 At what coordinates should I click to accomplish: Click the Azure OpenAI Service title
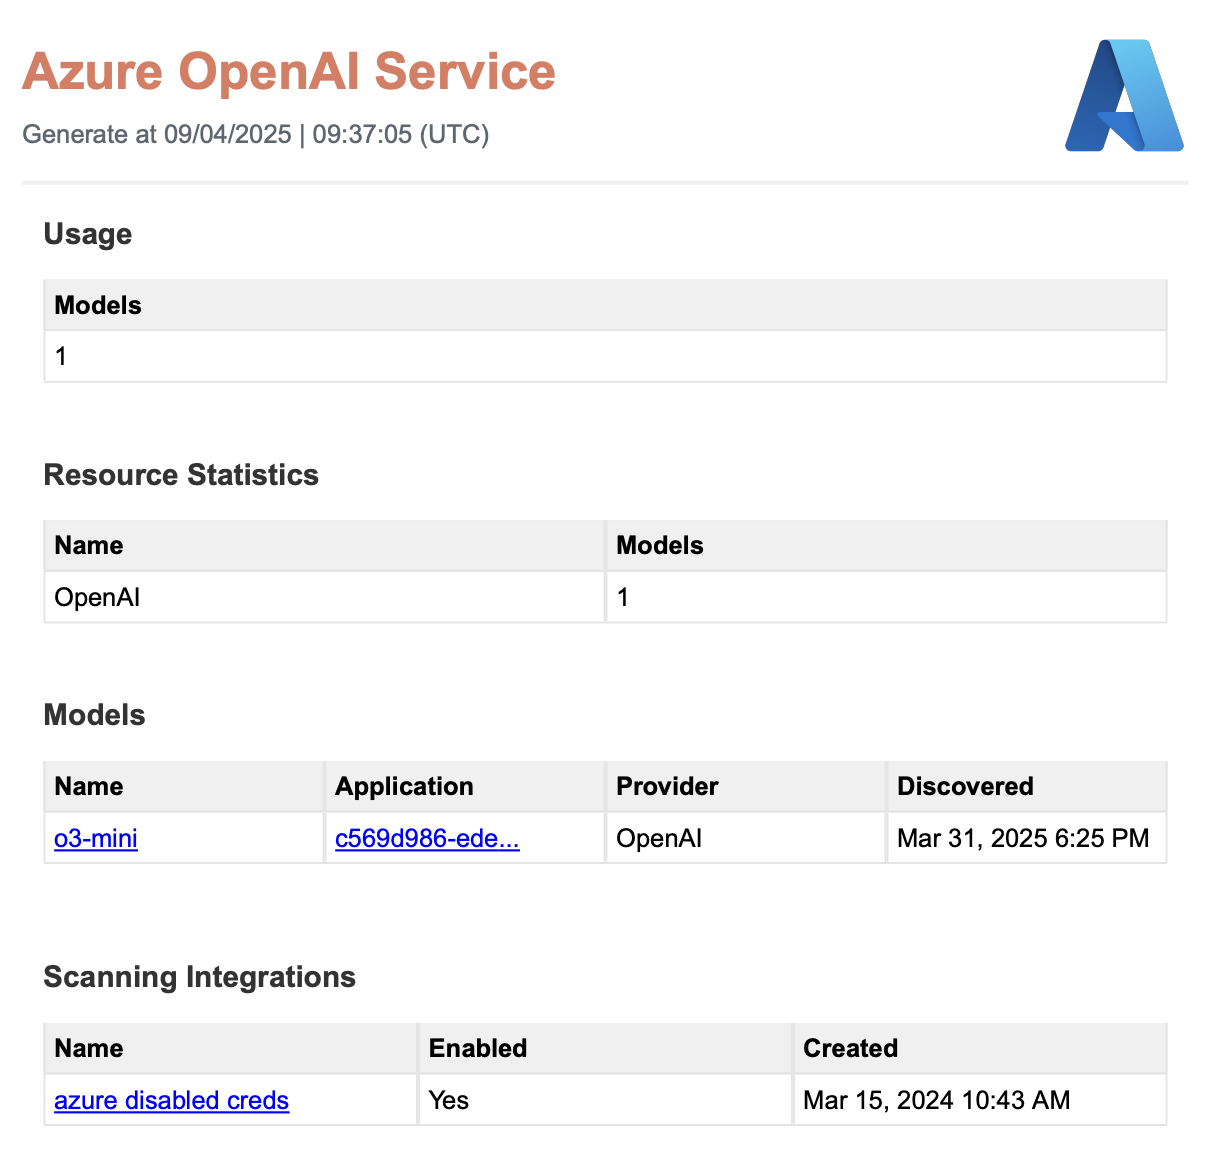[x=288, y=72]
